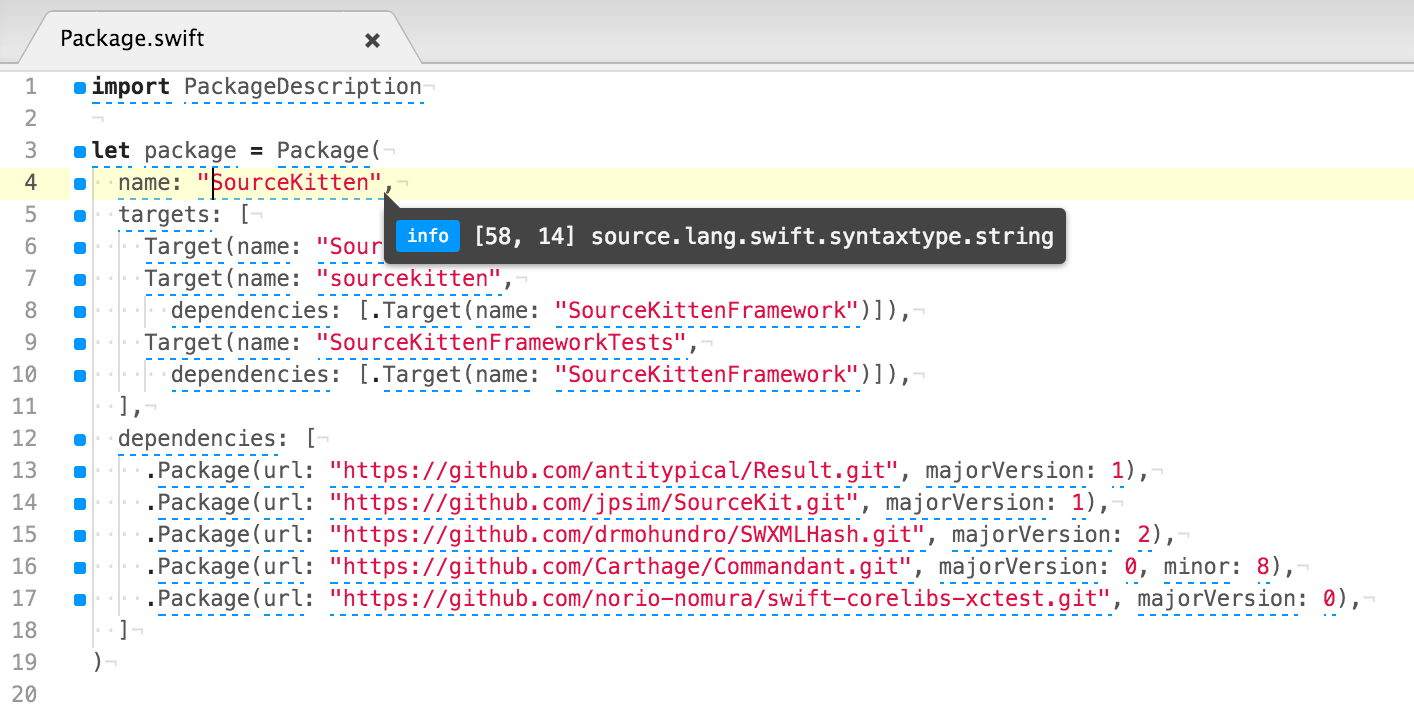Click the package variable name on line 3
Image resolution: width=1414 pixels, height=708 pixels.
tap(191, 151)
